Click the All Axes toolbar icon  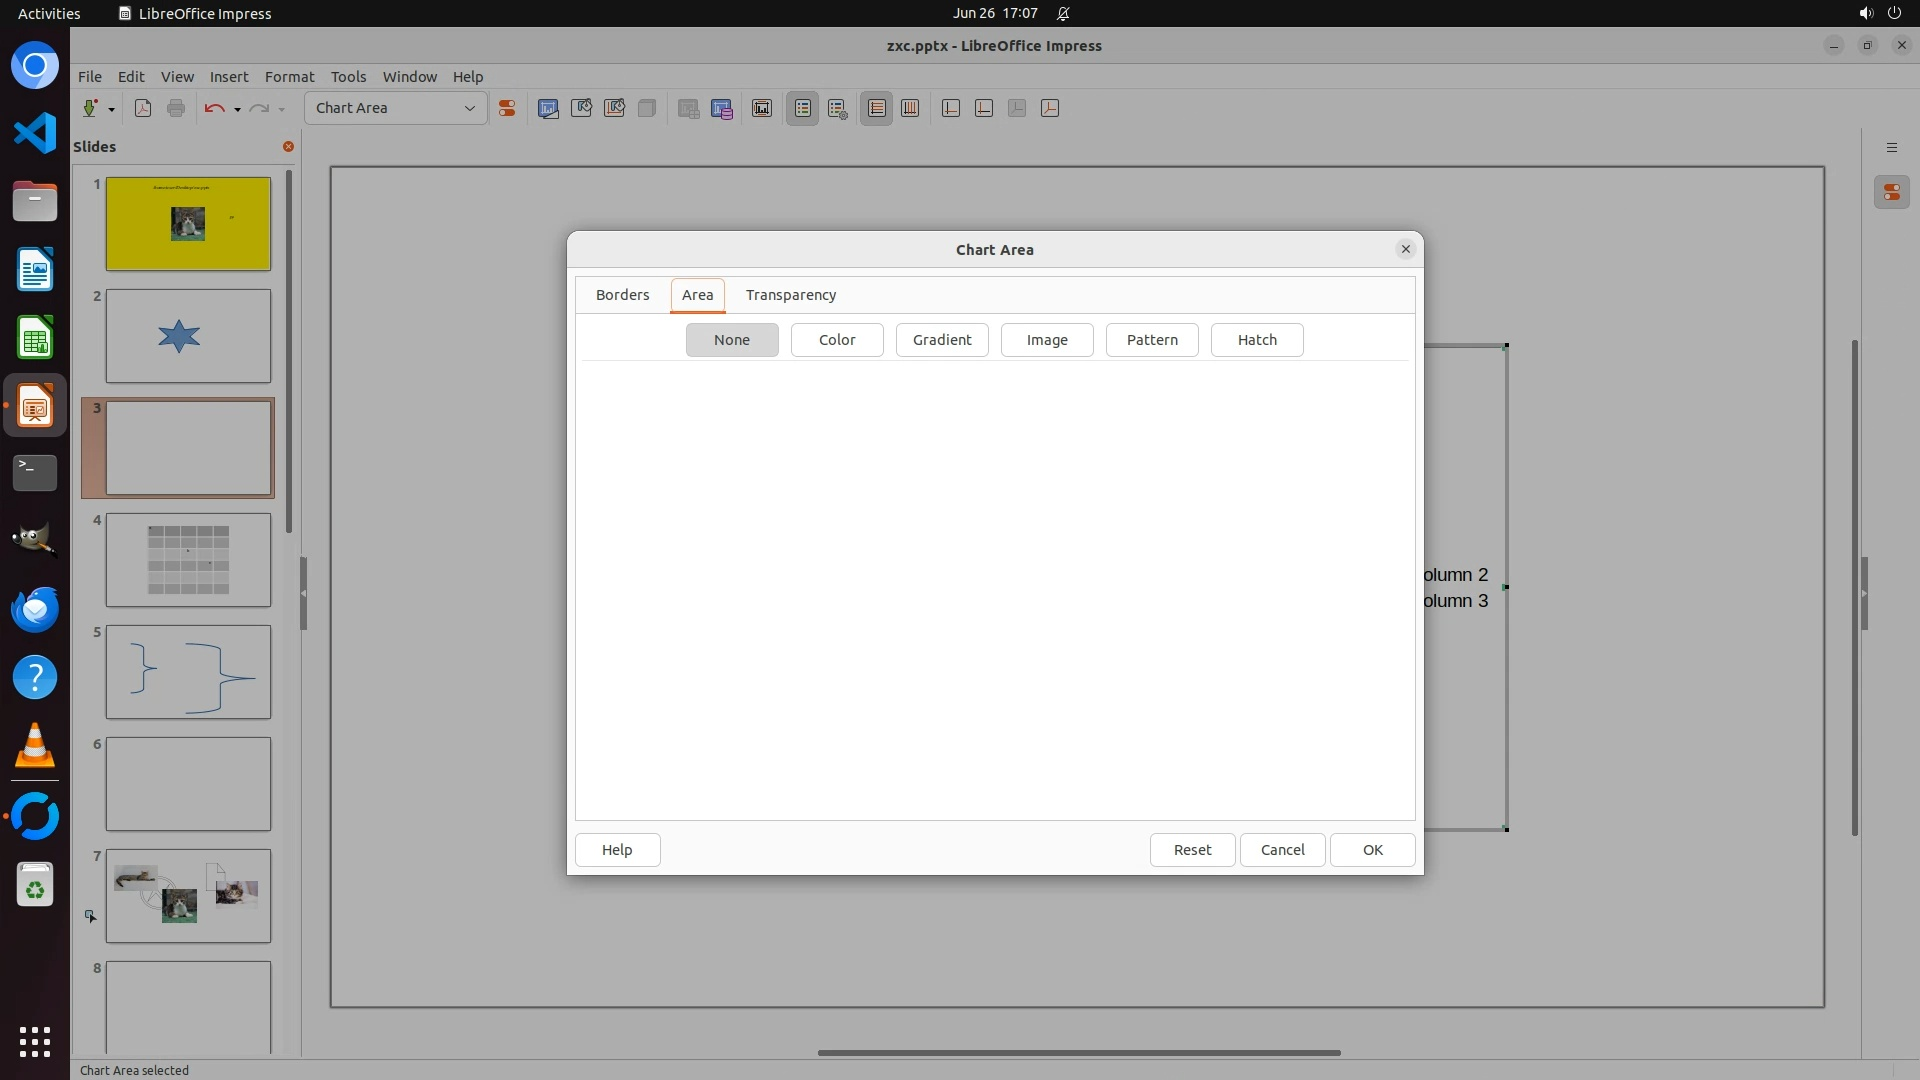(x=1050, y=108)
